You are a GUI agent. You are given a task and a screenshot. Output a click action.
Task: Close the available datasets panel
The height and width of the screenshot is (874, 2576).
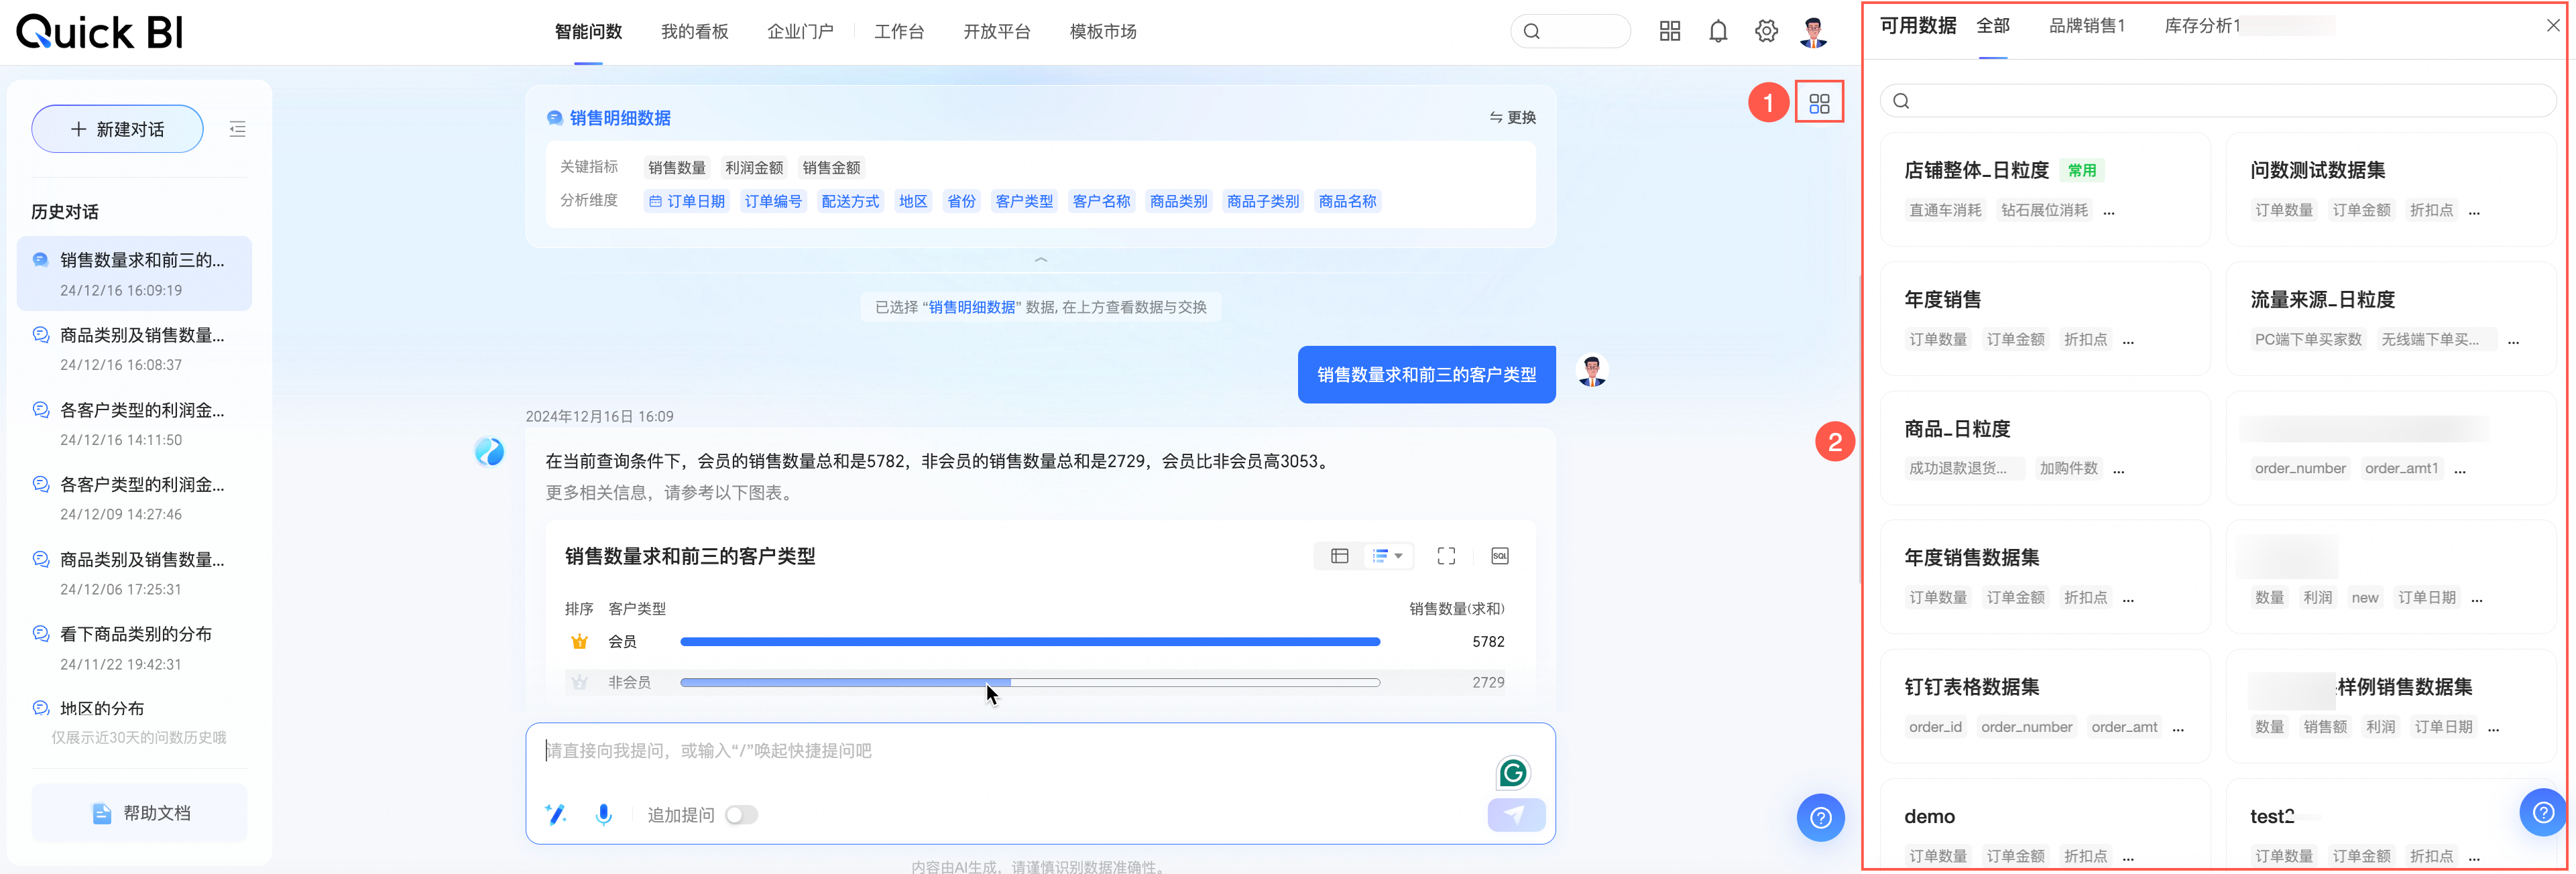point(2552,26)
